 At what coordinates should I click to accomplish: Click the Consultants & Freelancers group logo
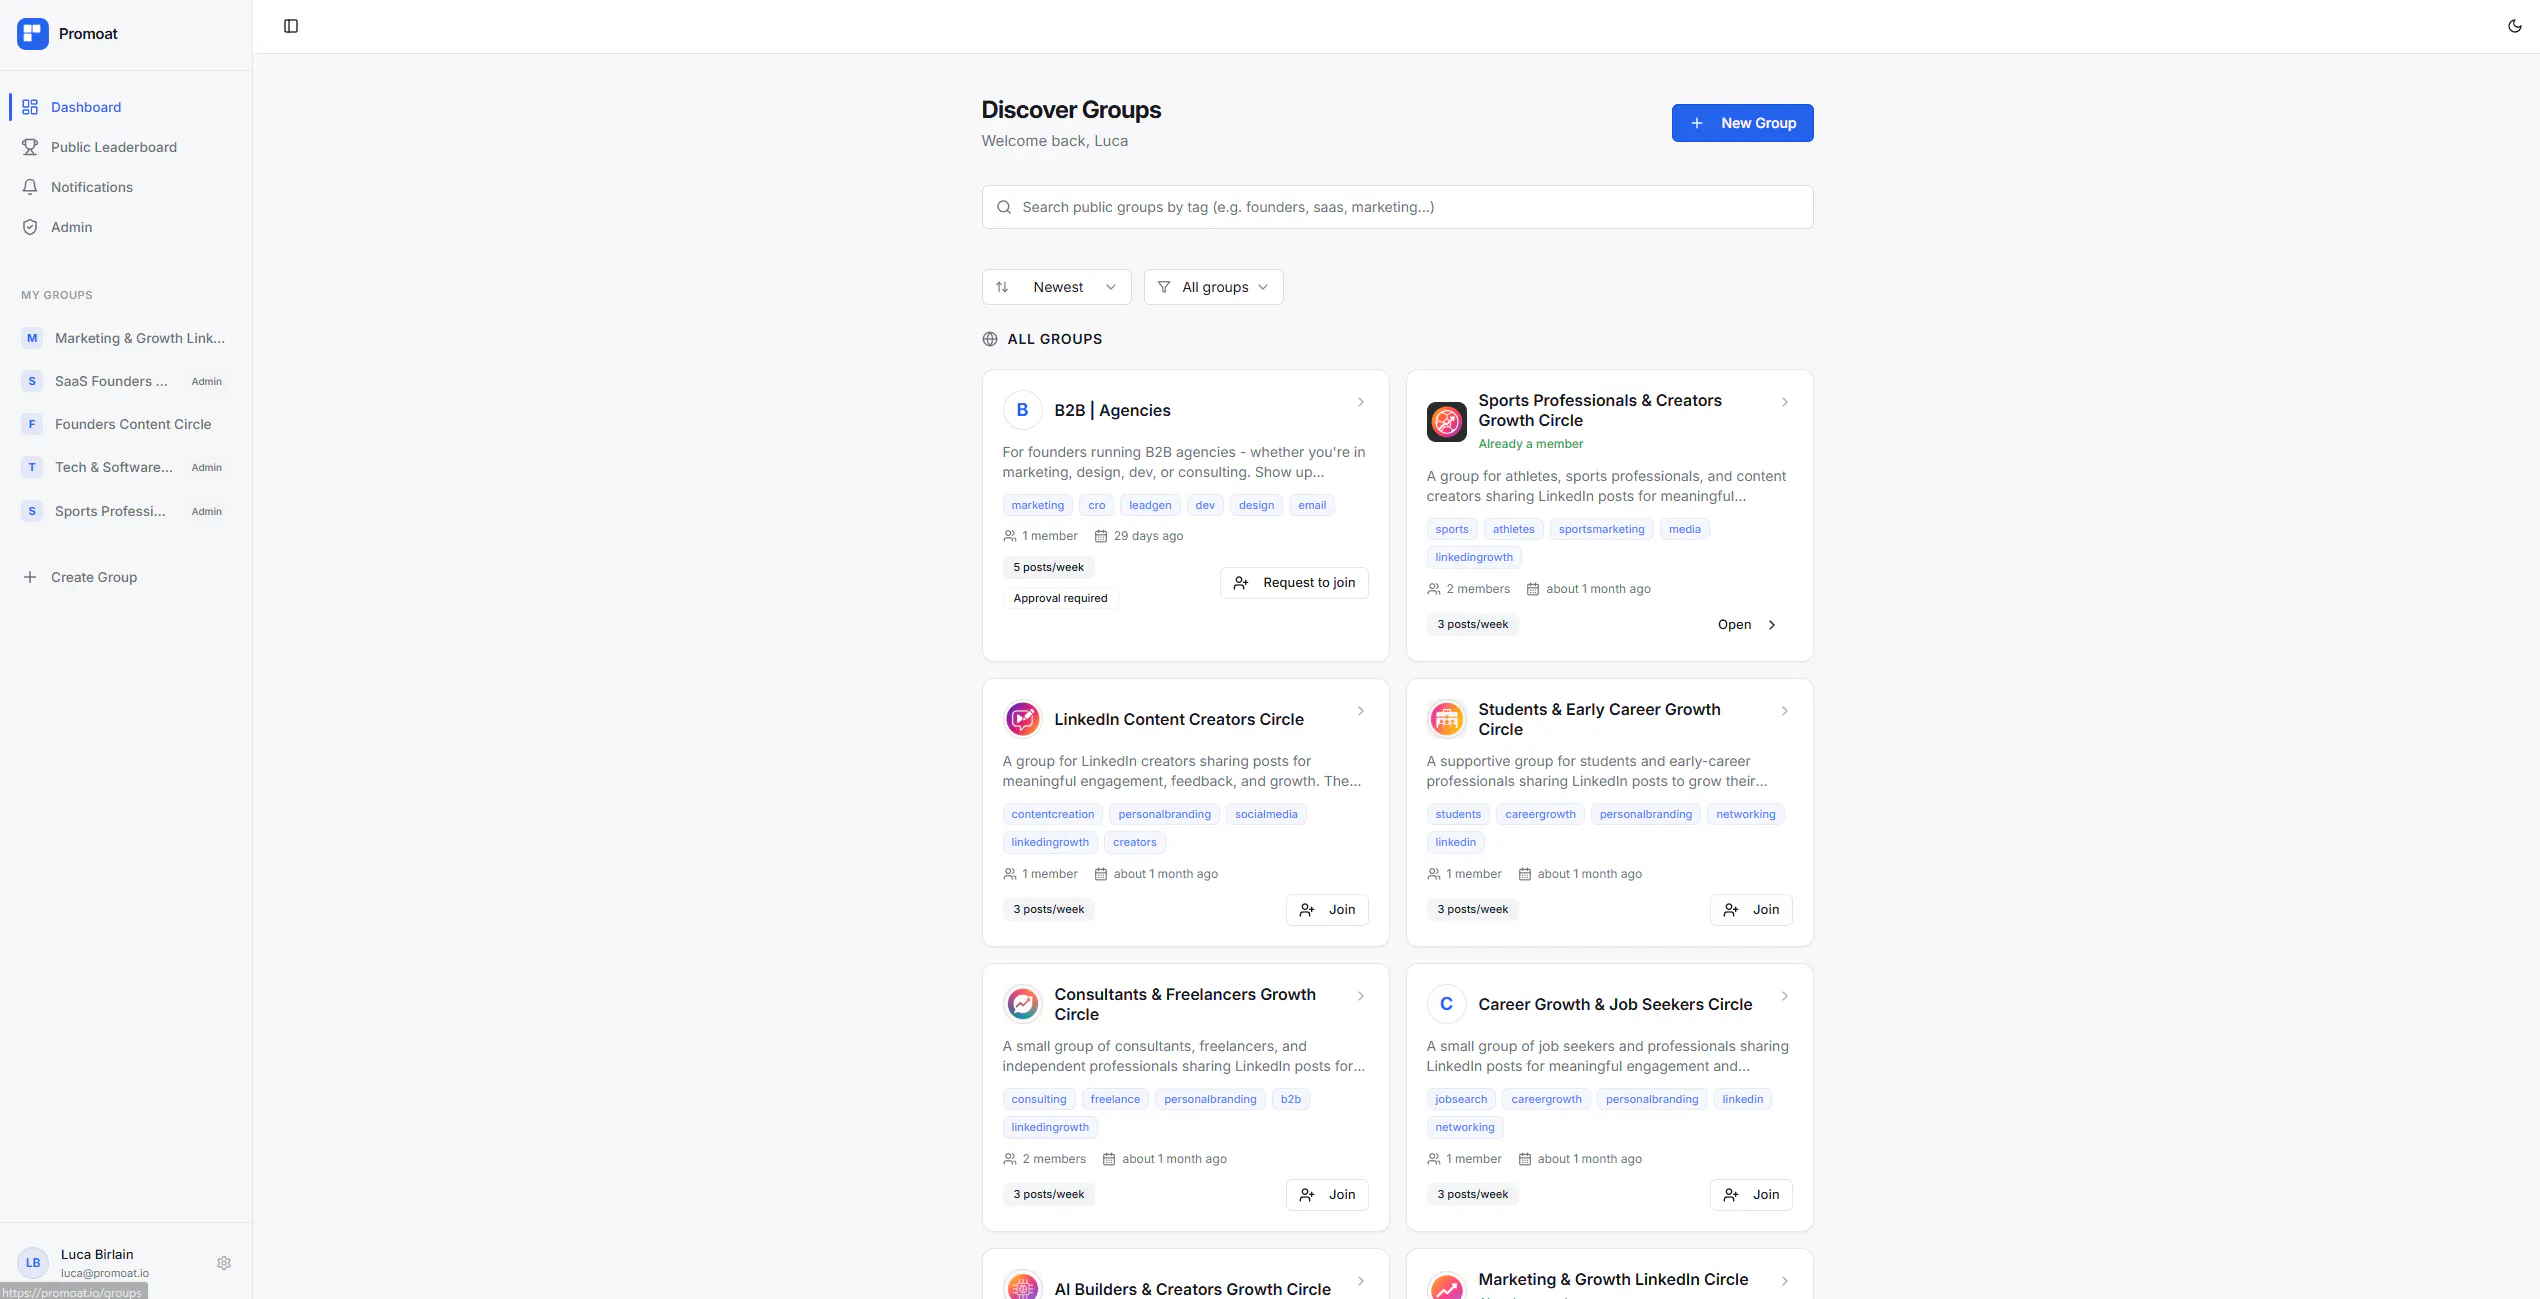(x=1022, y=1004)
